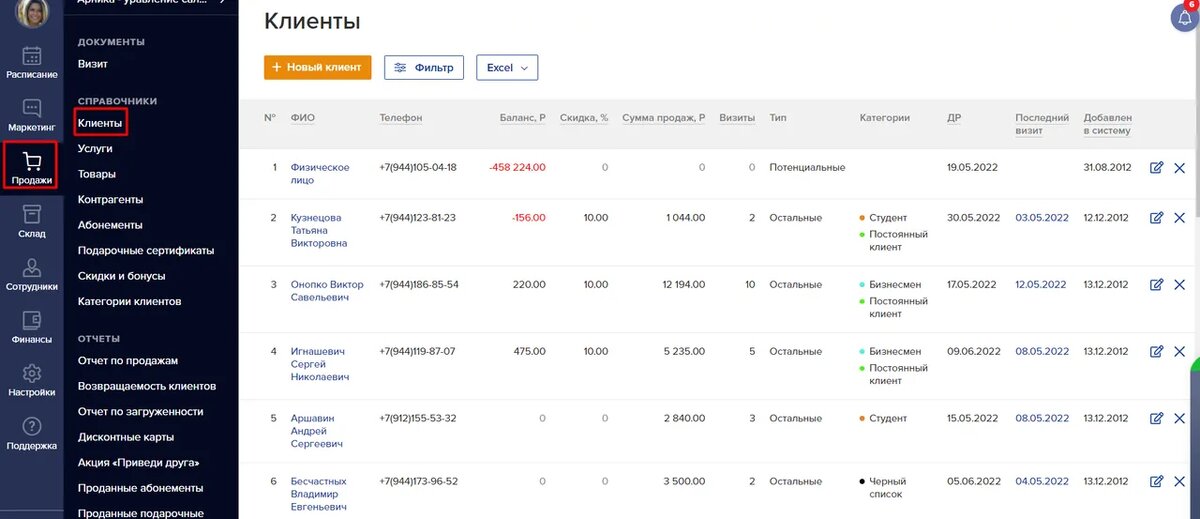Open client Физическое лицо profile

tap(320, 174)
